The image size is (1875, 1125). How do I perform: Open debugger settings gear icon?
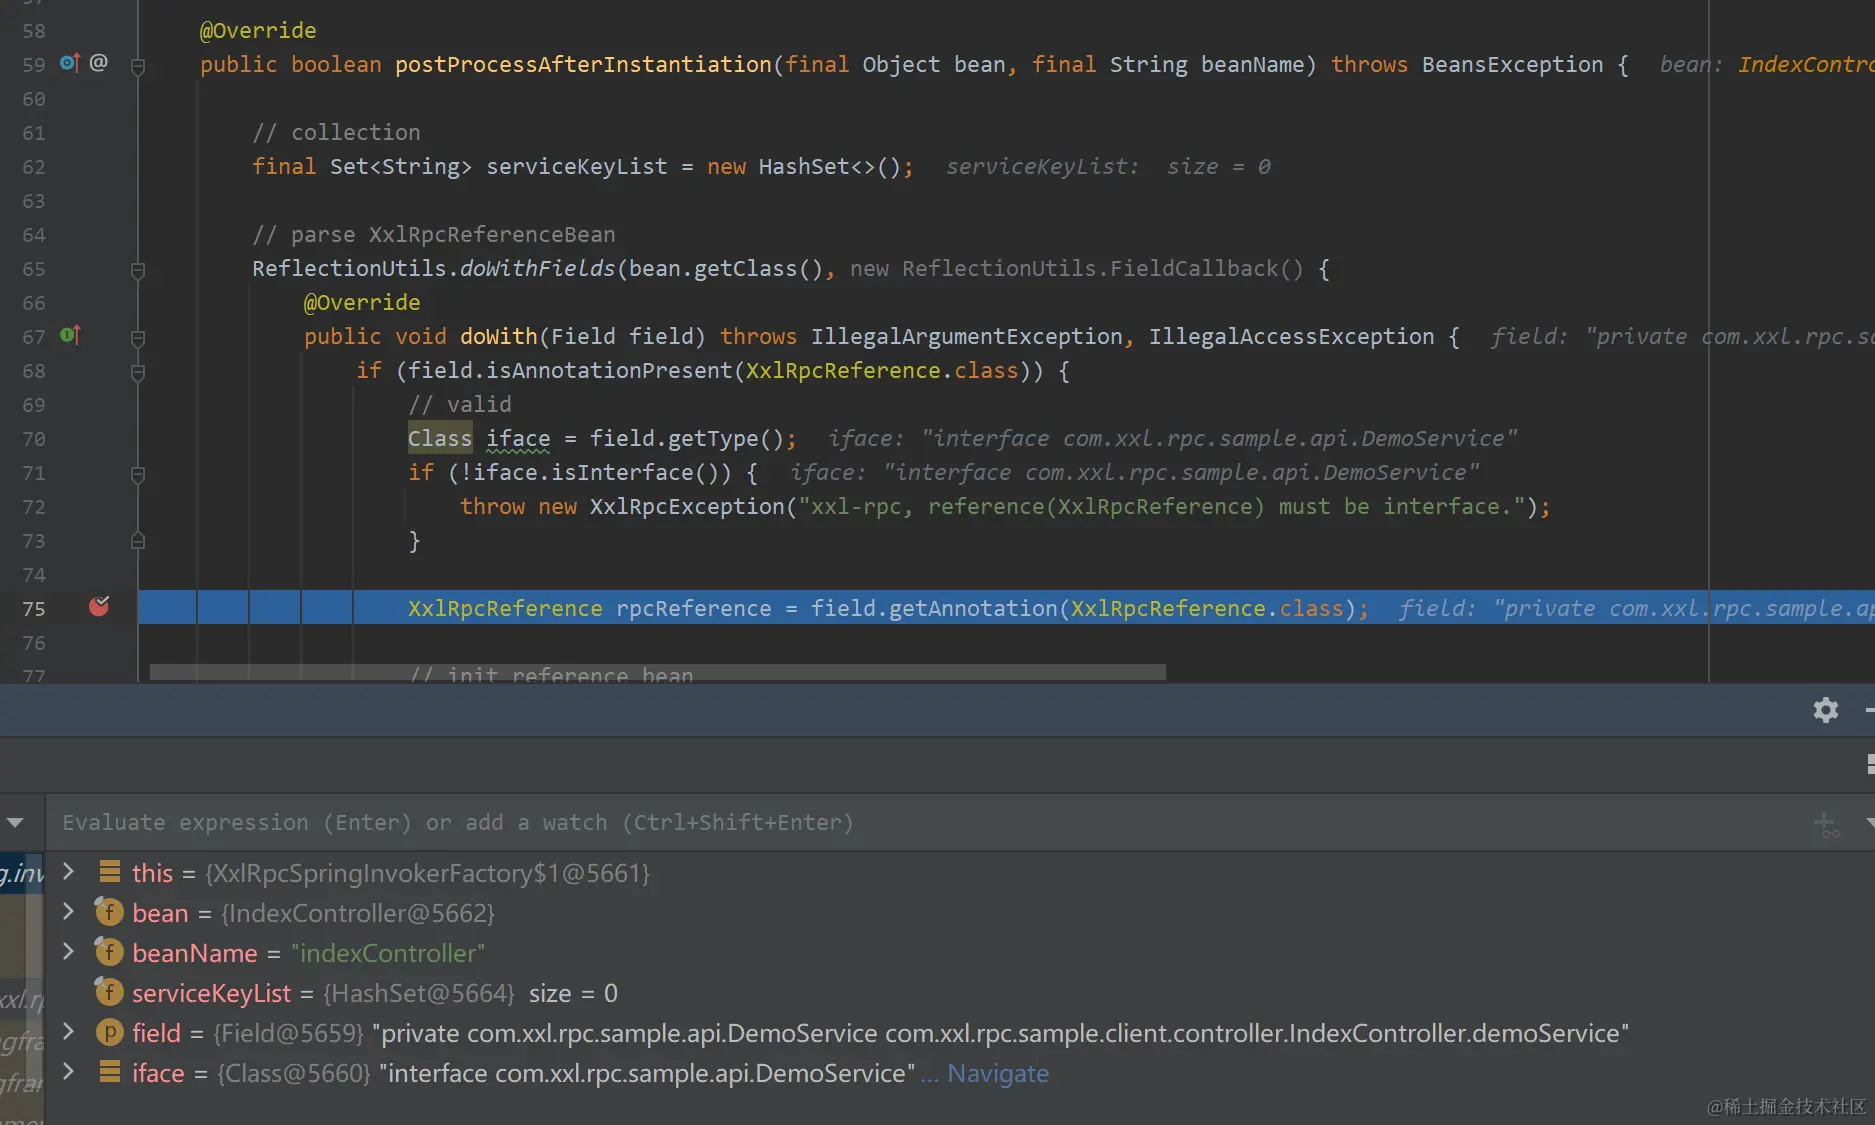[1826, 710]
